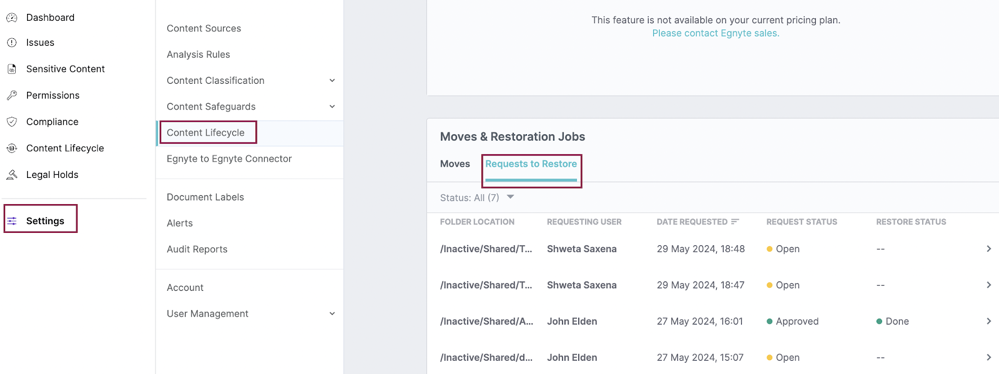The width and height of the screenshot is (999, 374).
Task: Open Audit Reports
Action: click(197, 249)
